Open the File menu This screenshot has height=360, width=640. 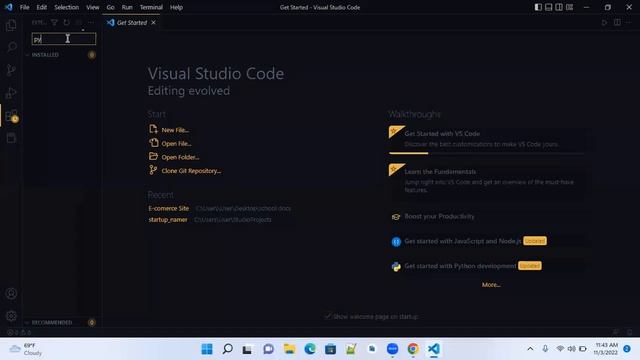click(x=24, y=7)
